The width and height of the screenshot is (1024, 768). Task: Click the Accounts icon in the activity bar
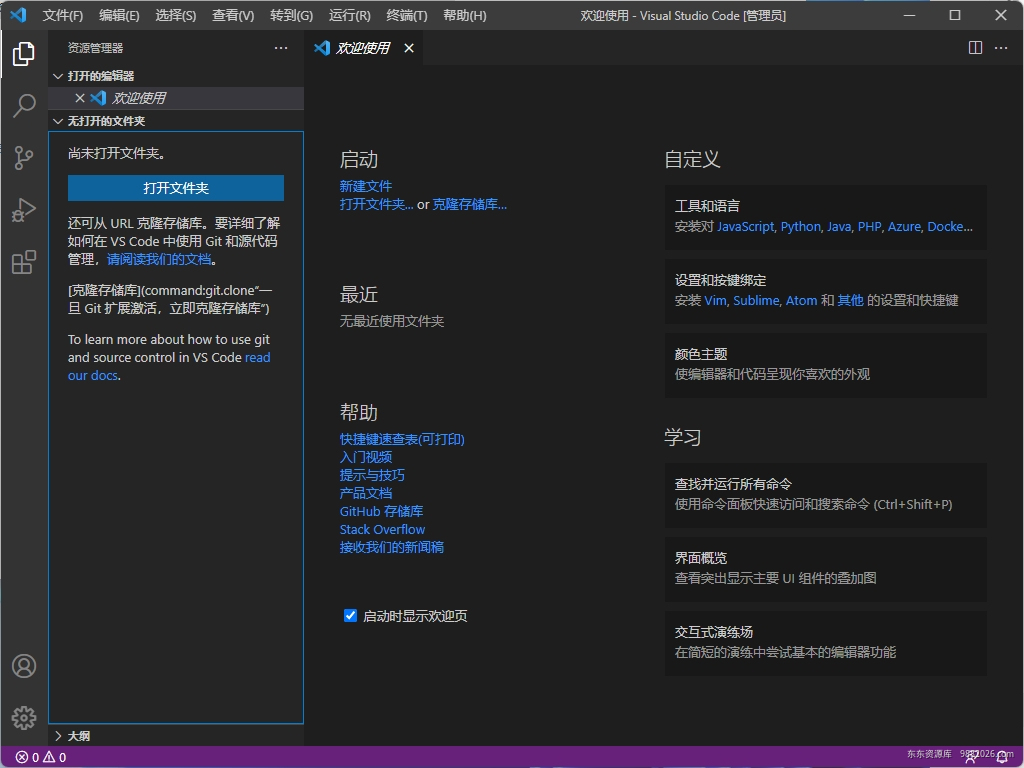(23, 665)
